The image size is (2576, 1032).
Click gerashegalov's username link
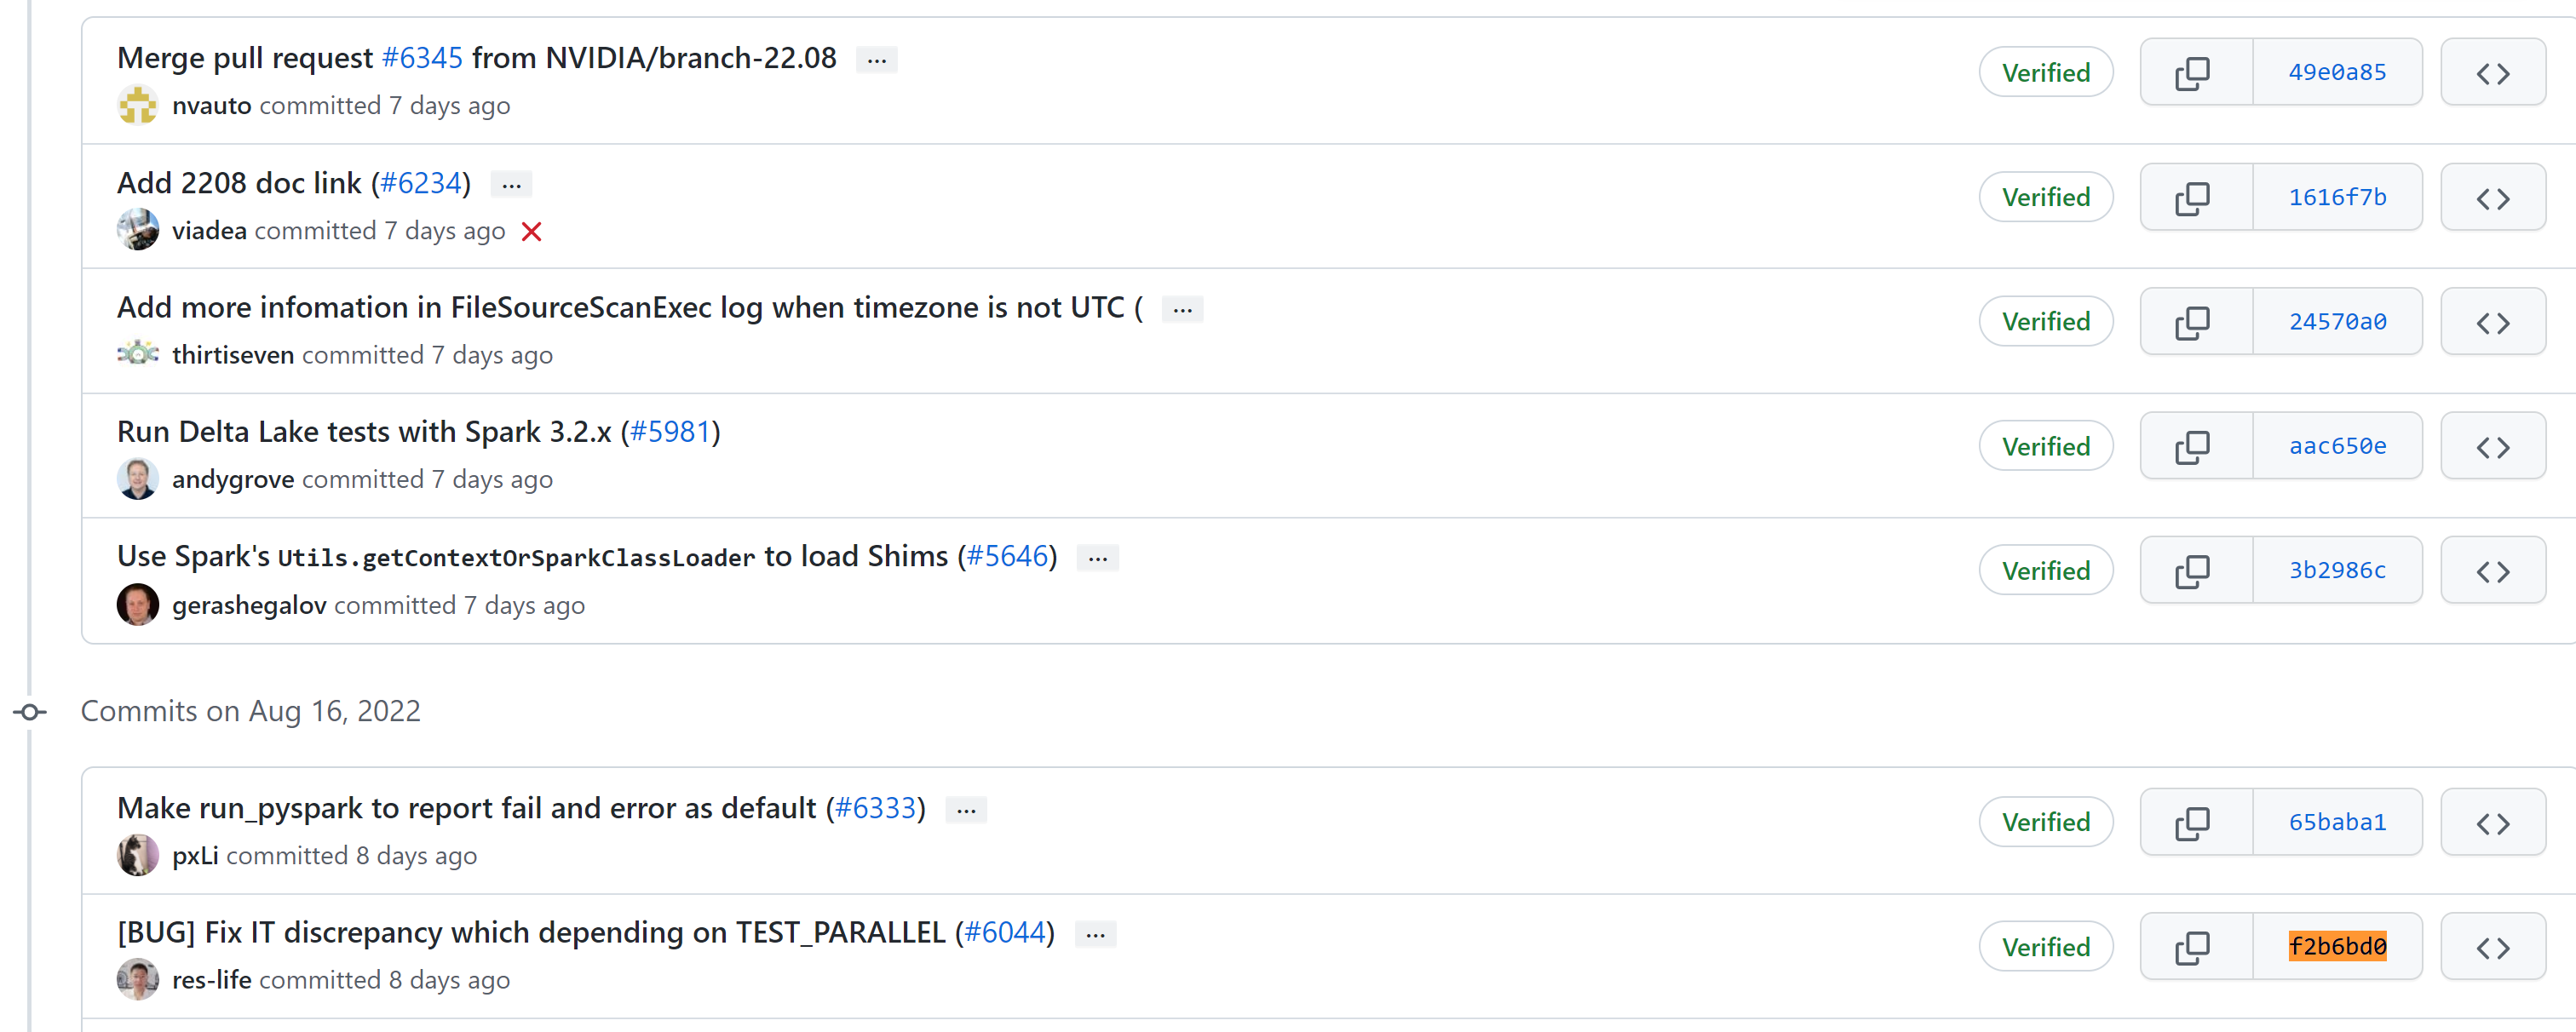coord(249,604)
